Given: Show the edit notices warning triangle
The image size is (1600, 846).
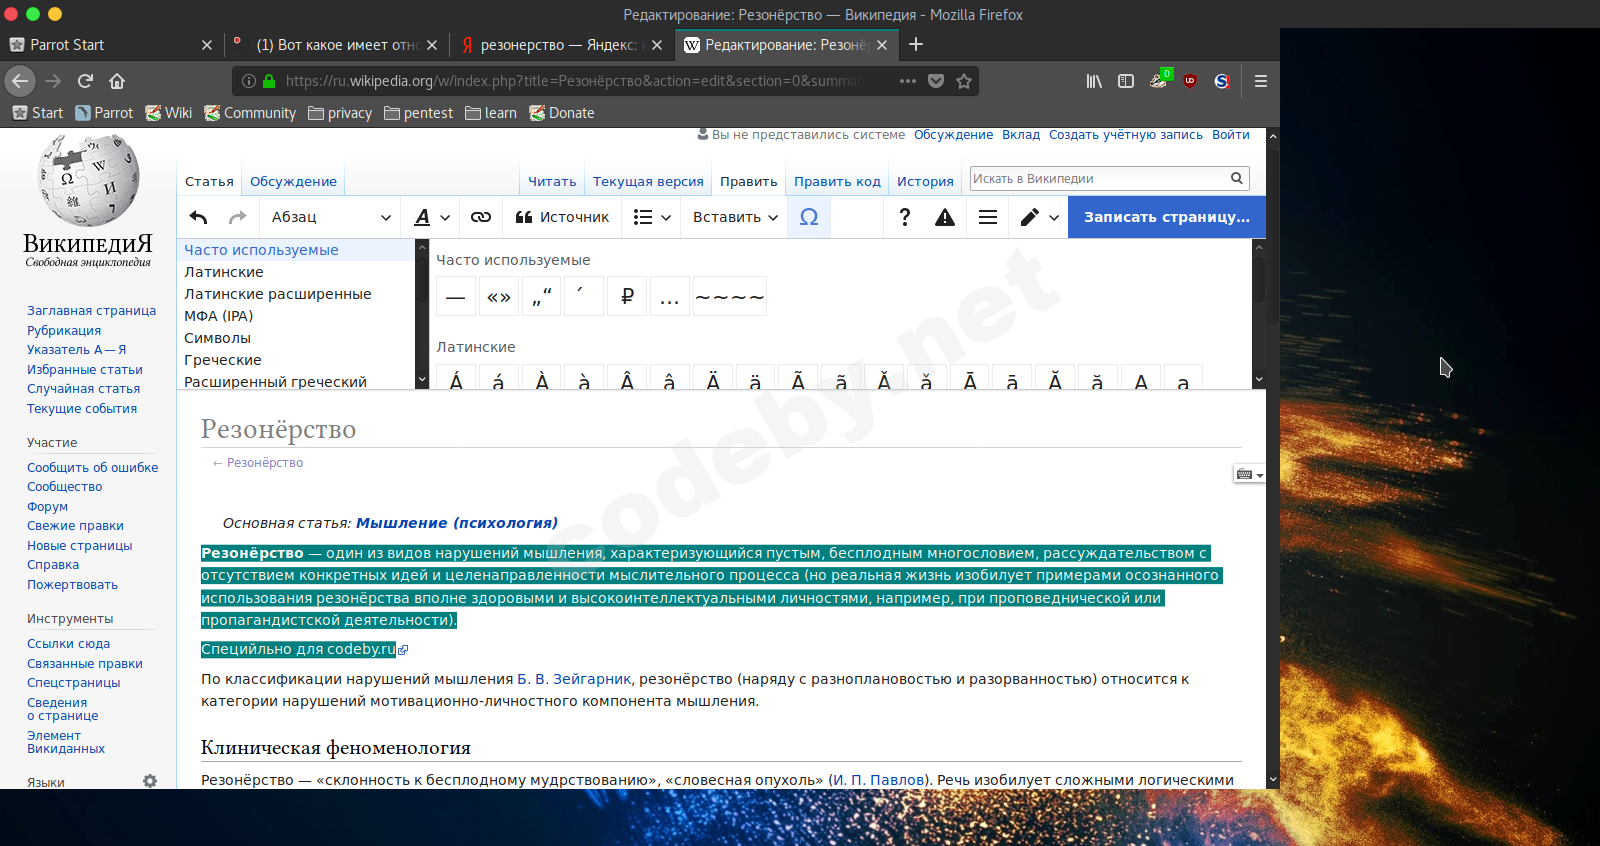Looking at the screenshot, I should pos(945,217).
